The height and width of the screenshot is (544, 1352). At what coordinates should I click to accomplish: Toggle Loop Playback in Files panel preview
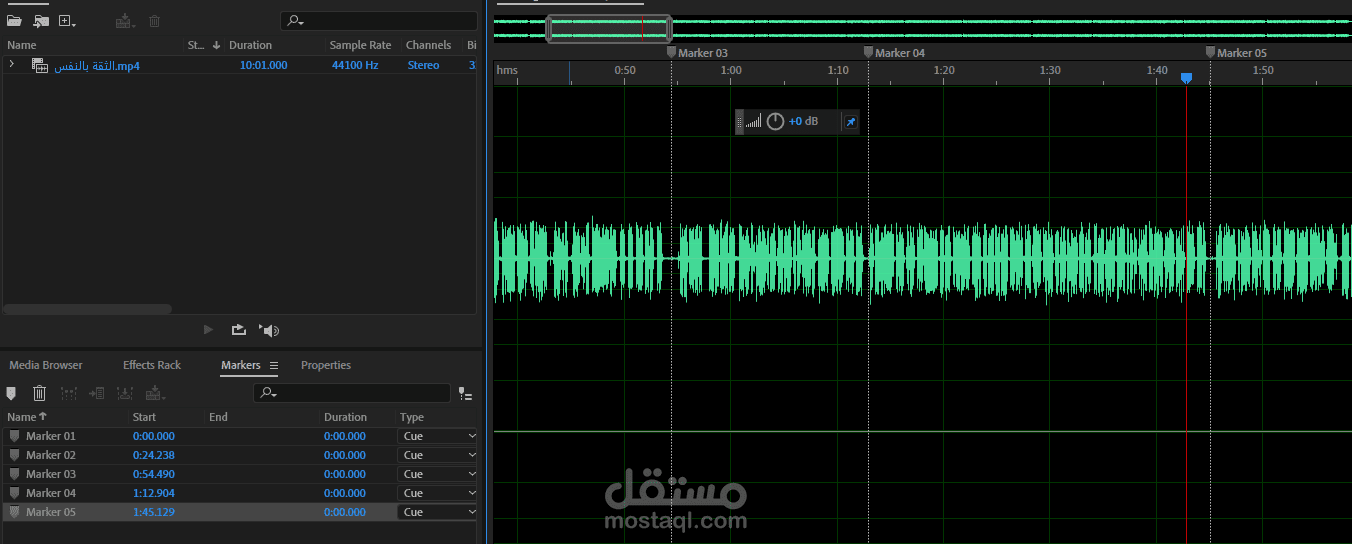tap(238, 329)
